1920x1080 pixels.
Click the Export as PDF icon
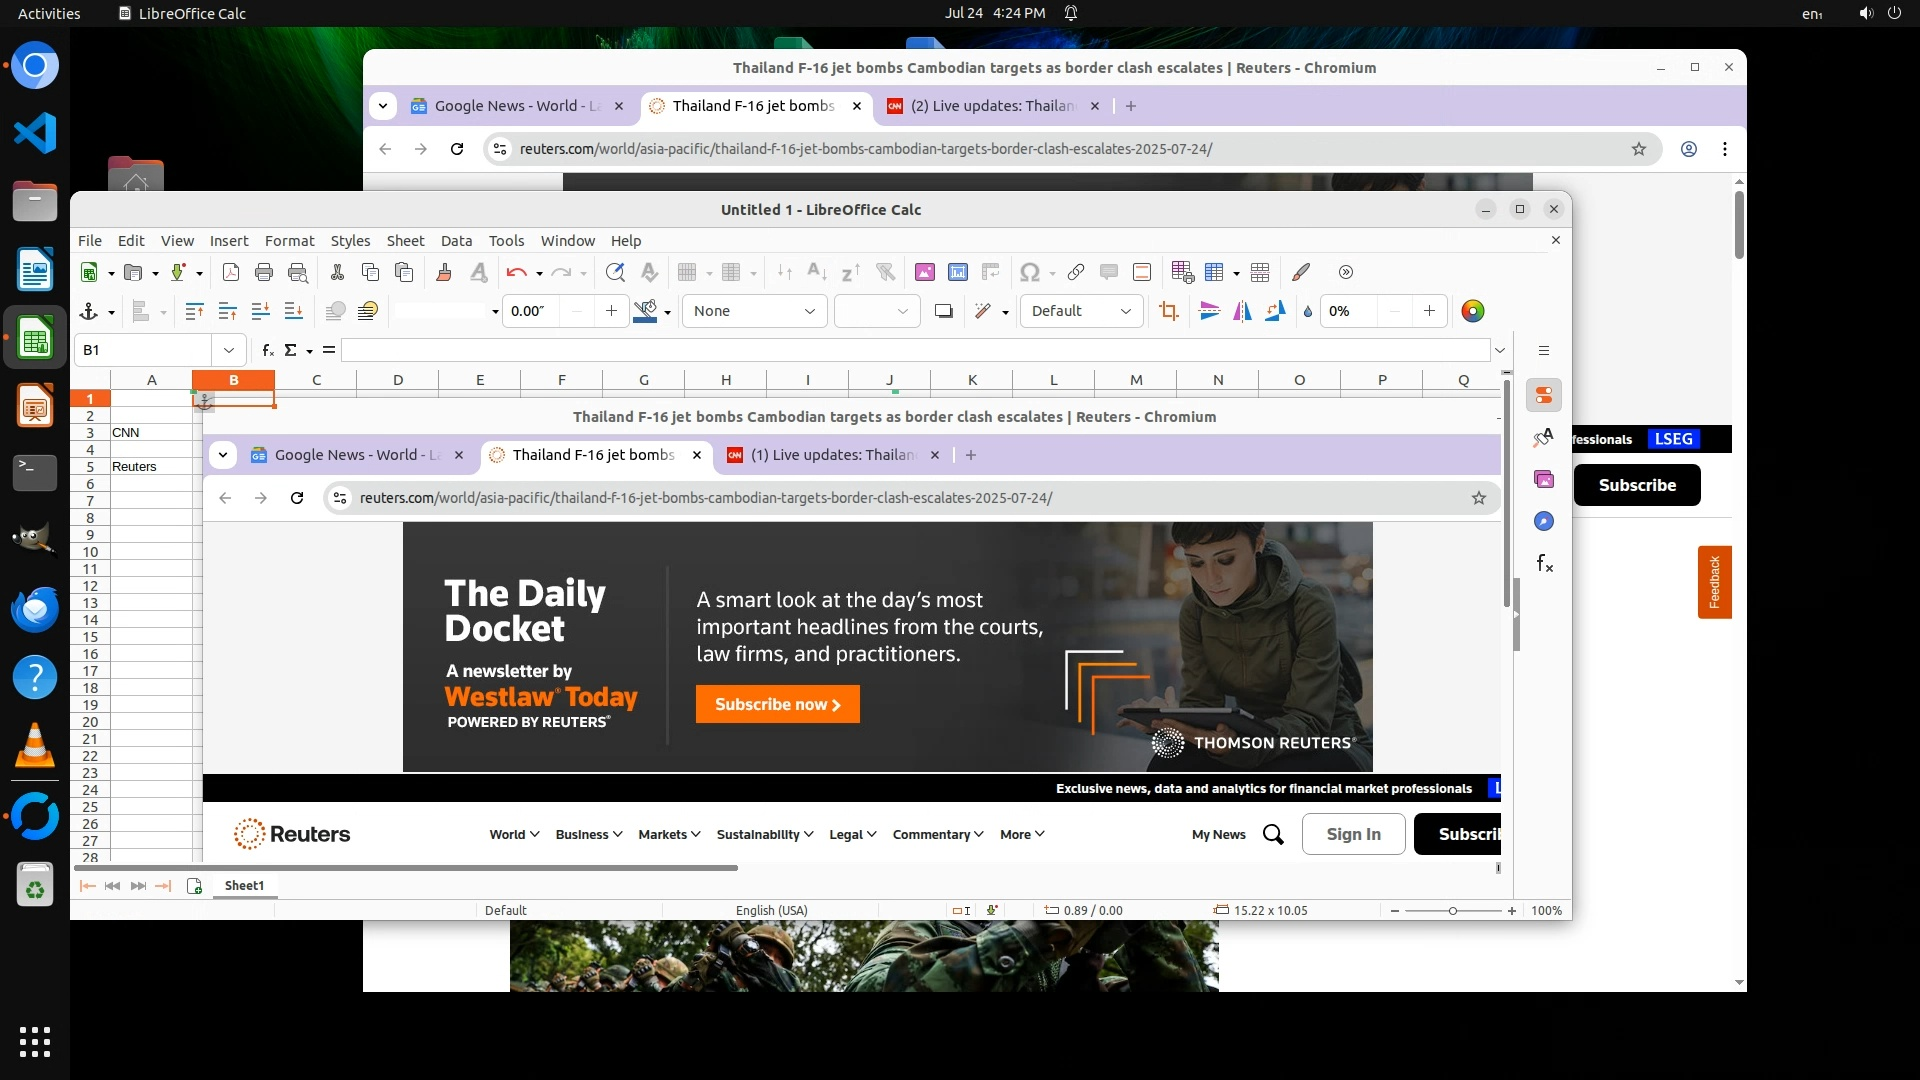click(x=231, y=272)
